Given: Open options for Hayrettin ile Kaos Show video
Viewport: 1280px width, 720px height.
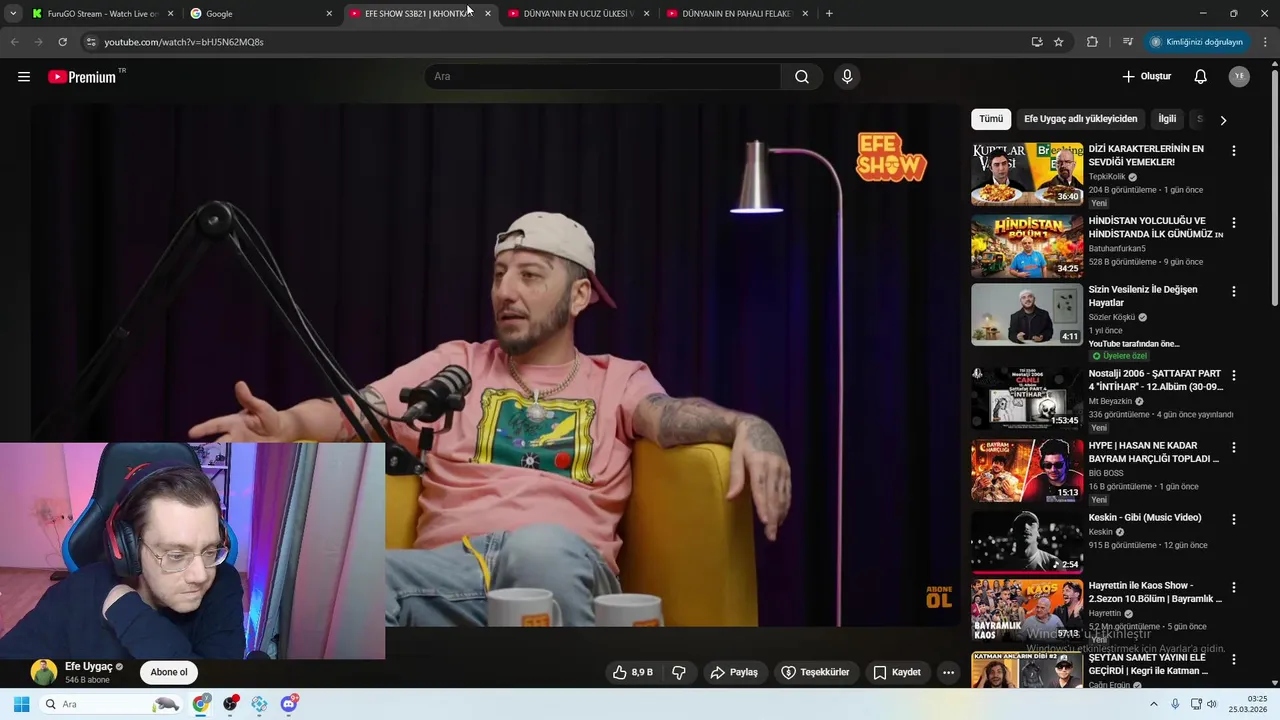Looking at the screenshot, I should 1233,588.
